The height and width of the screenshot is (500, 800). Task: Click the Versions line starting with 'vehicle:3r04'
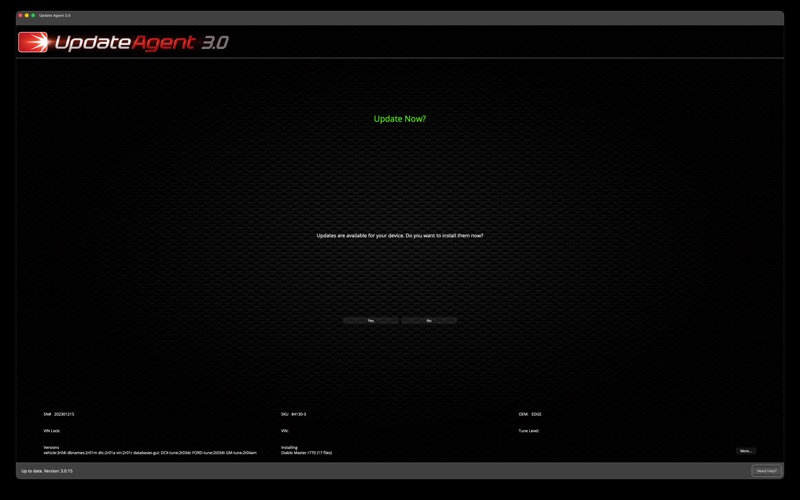(x=150, y=453)
